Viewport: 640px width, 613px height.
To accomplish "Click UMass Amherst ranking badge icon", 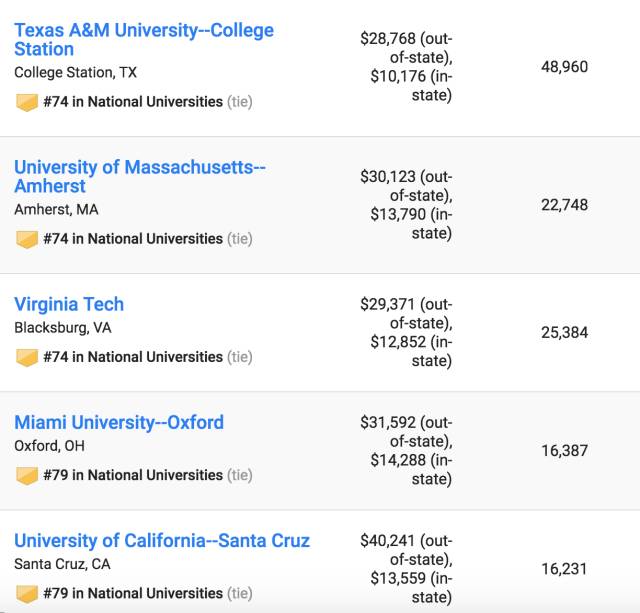I will tap(27, 239).
